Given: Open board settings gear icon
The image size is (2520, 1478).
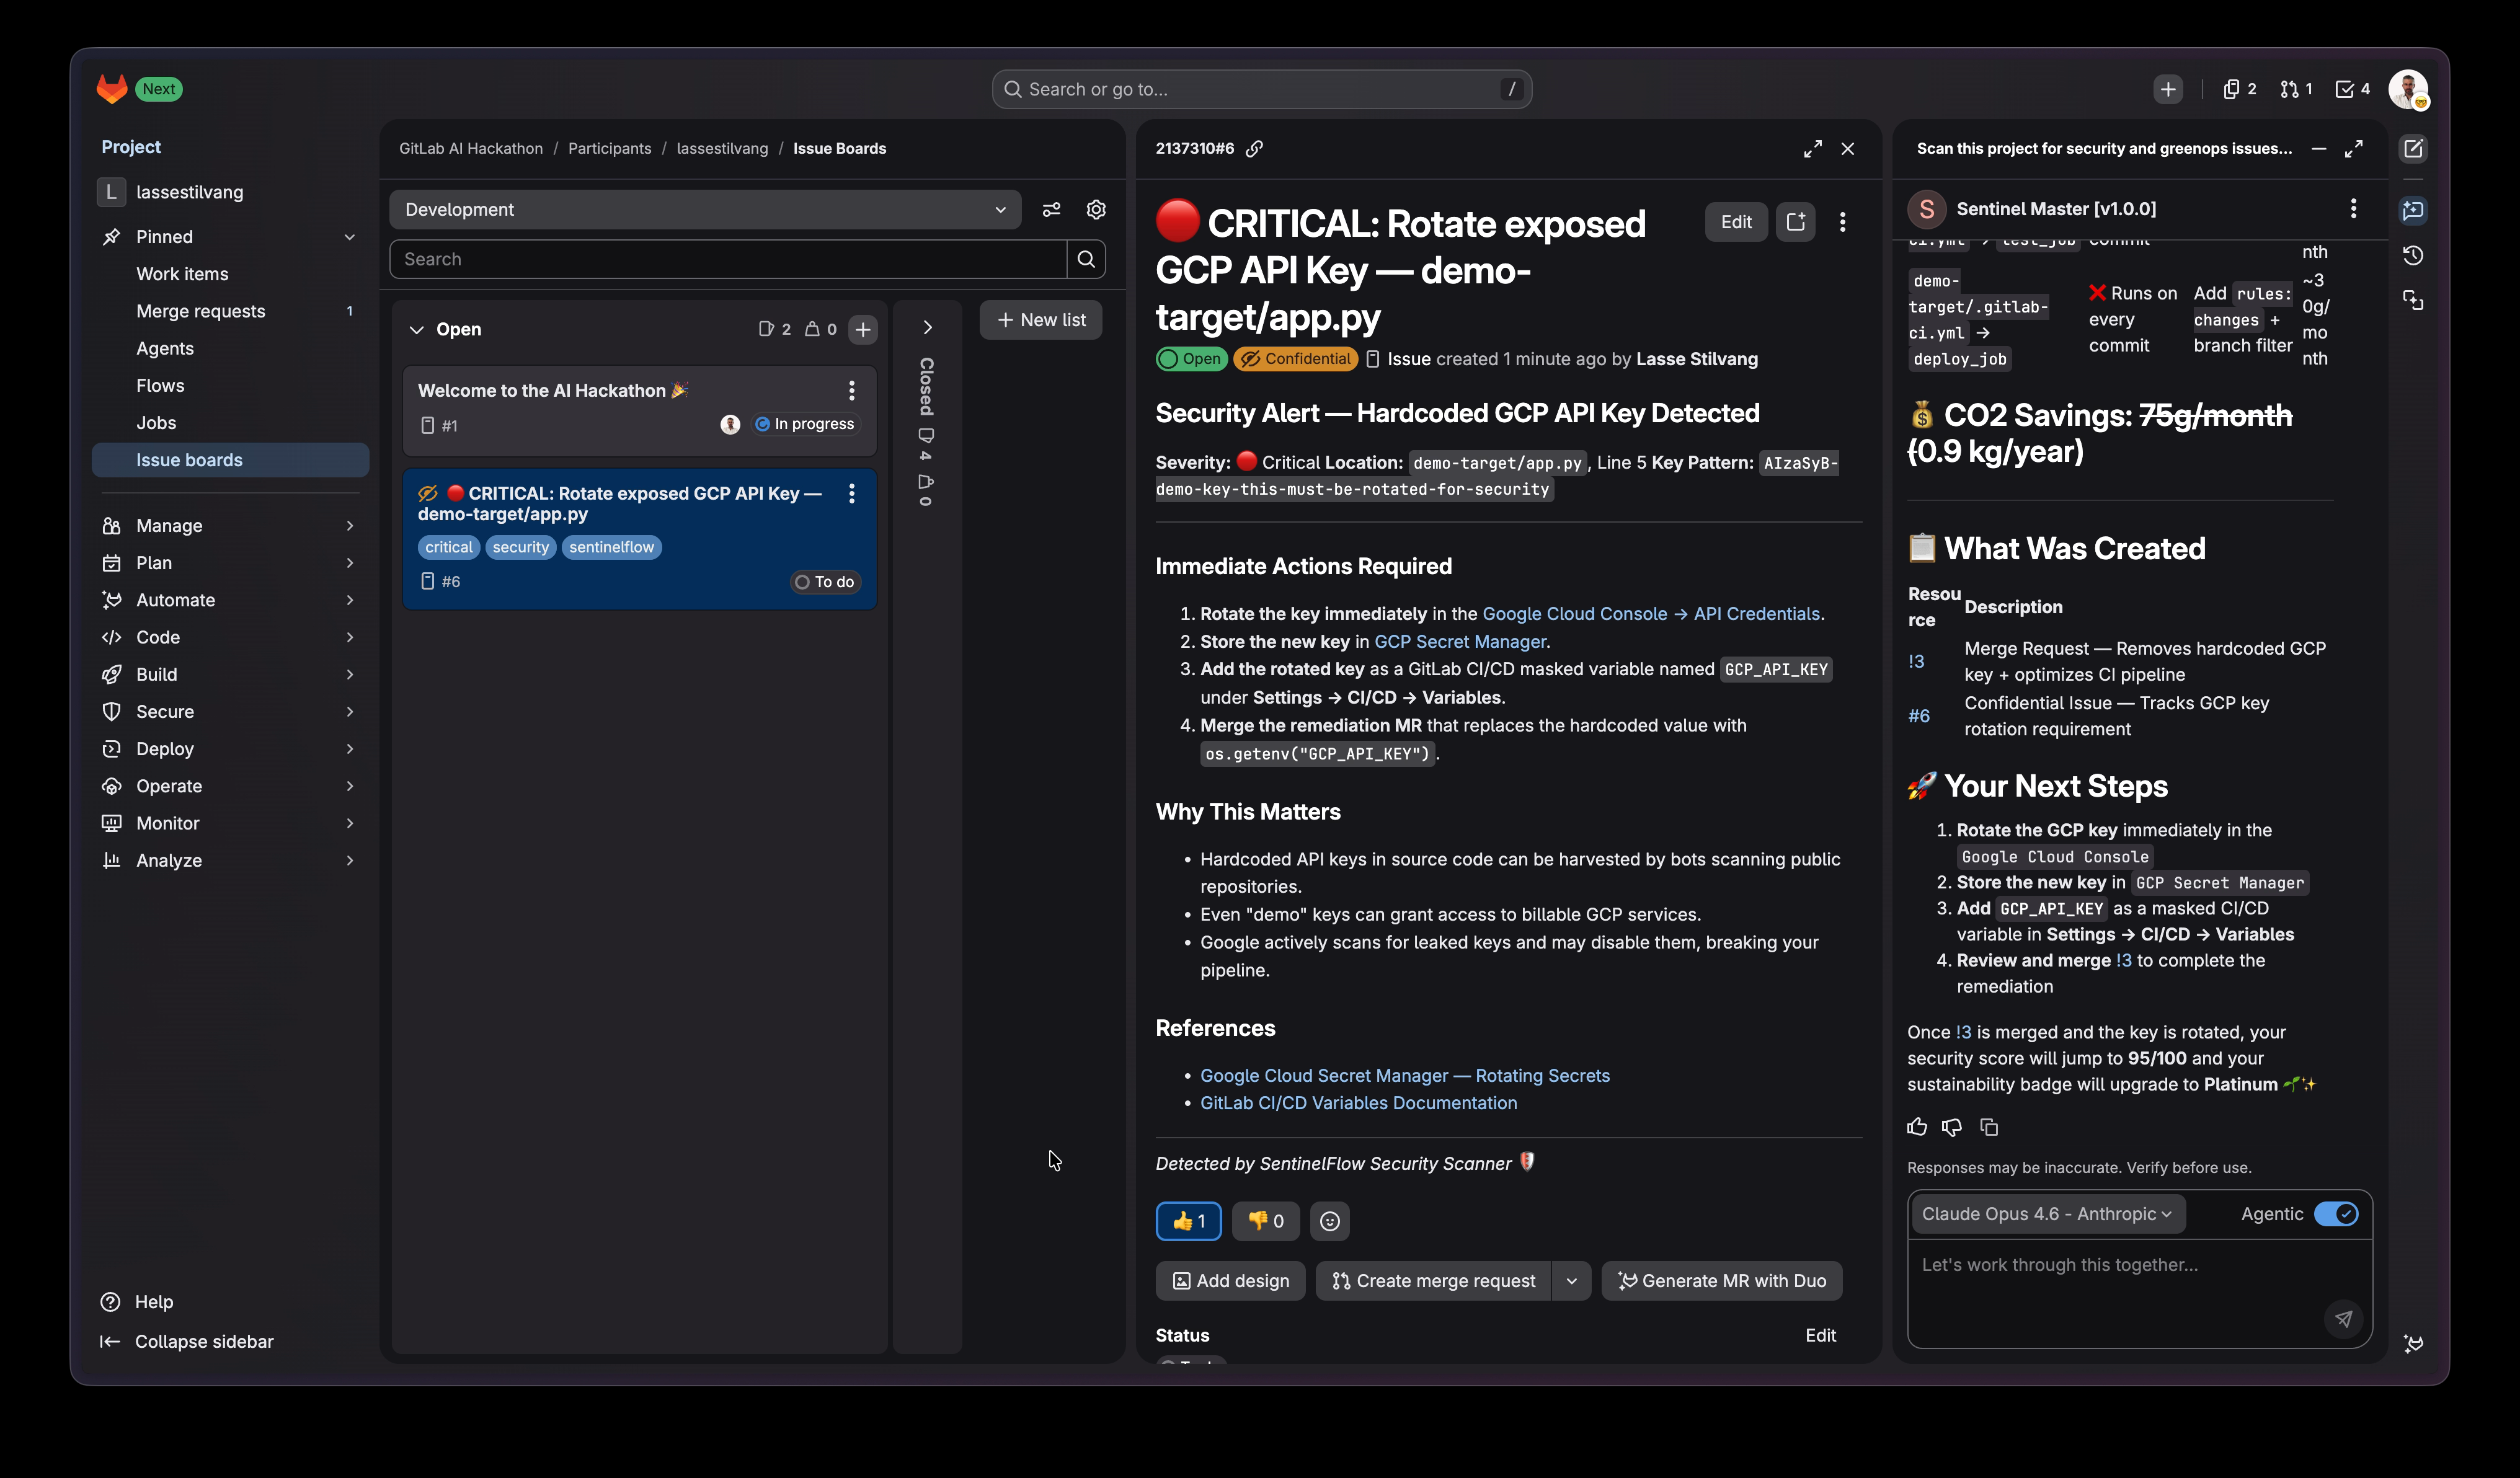Looking at the screenshot, I should click(x=1096, y=209).
